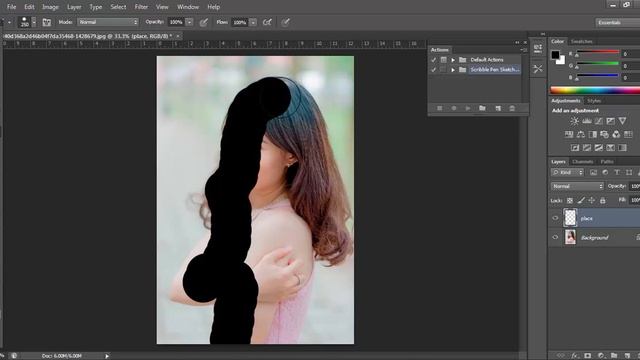
Task: Create a new action set folder
Action: [x=482, y=108]
